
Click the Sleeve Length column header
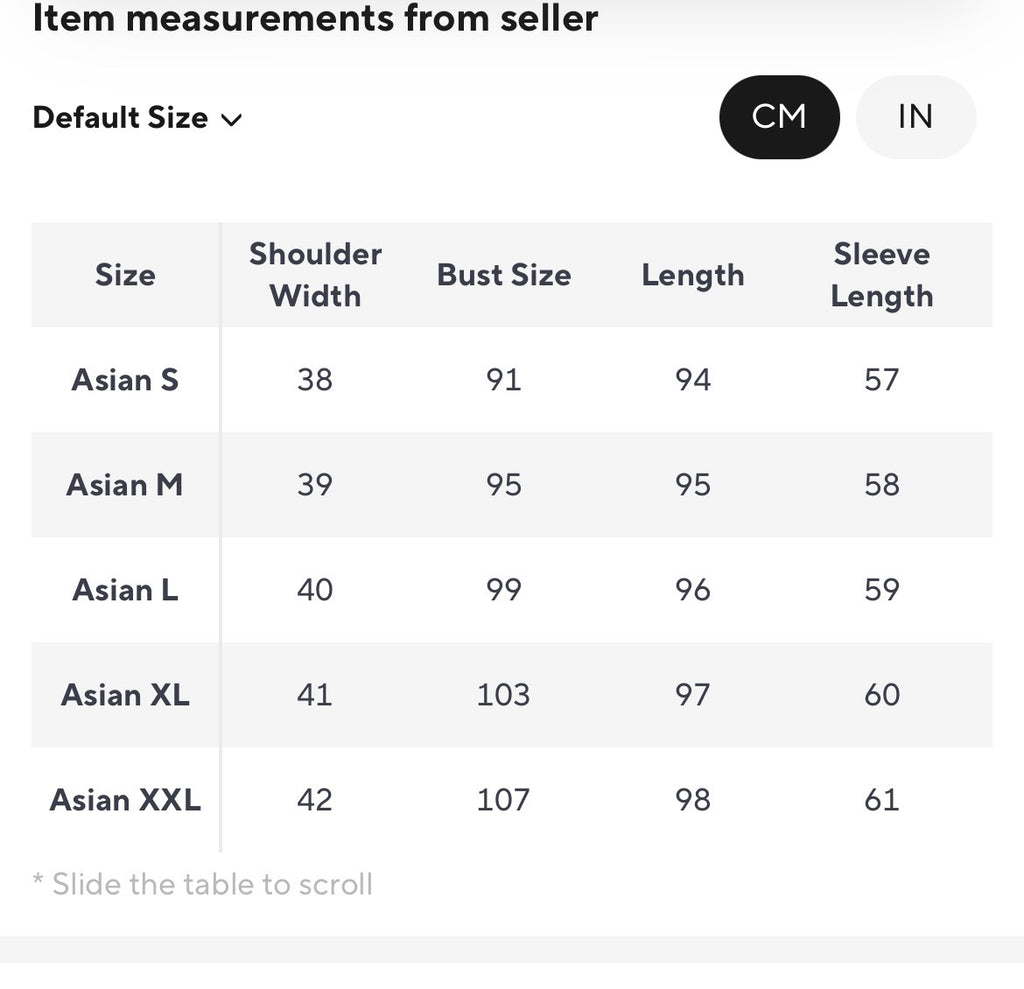tap(882, 275)
